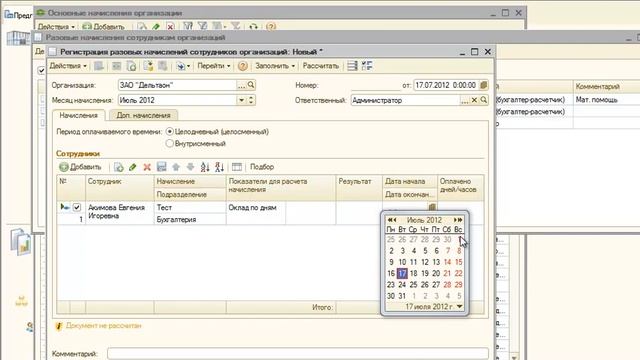Click the Месяц начисления up-down stepper
This screenshot has height=360, width=640.
251,100
